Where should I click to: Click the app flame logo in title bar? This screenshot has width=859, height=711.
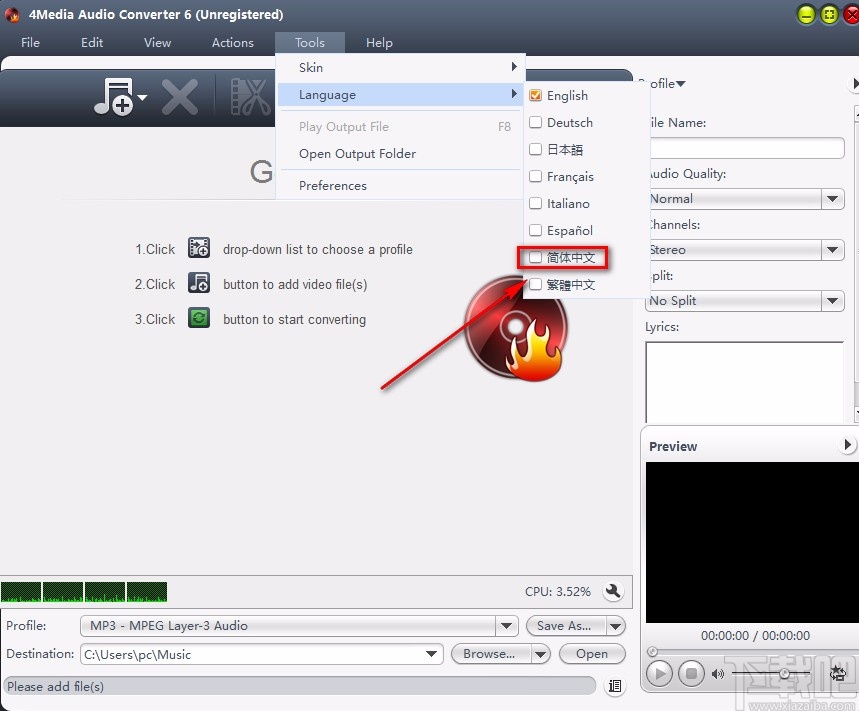(x=12, y=14)
